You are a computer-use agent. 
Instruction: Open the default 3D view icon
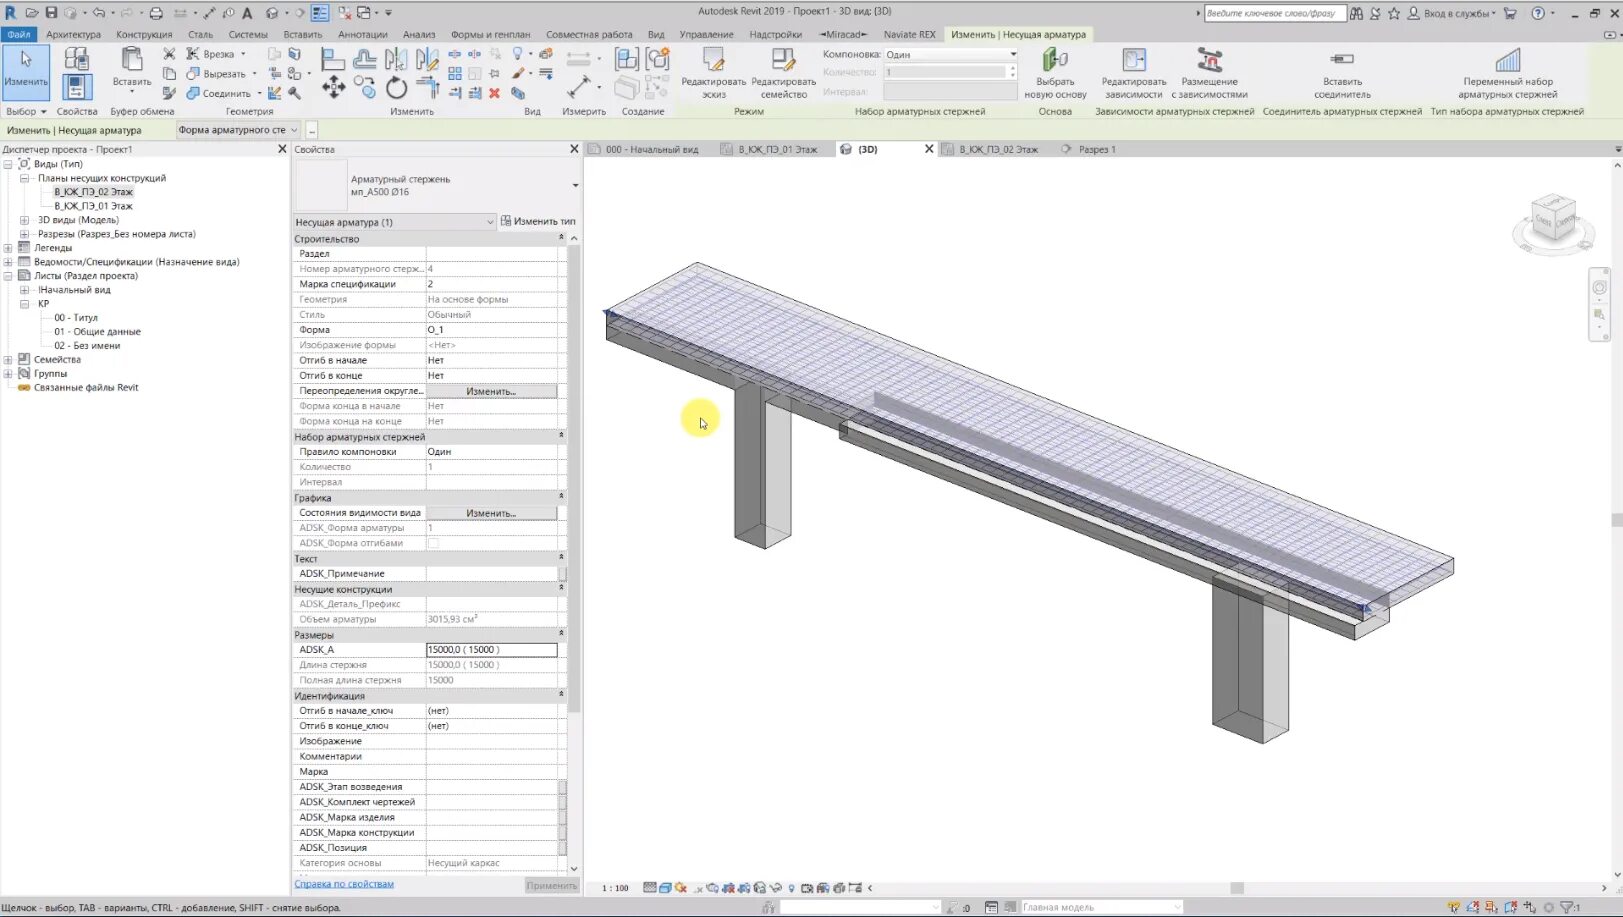271,13
